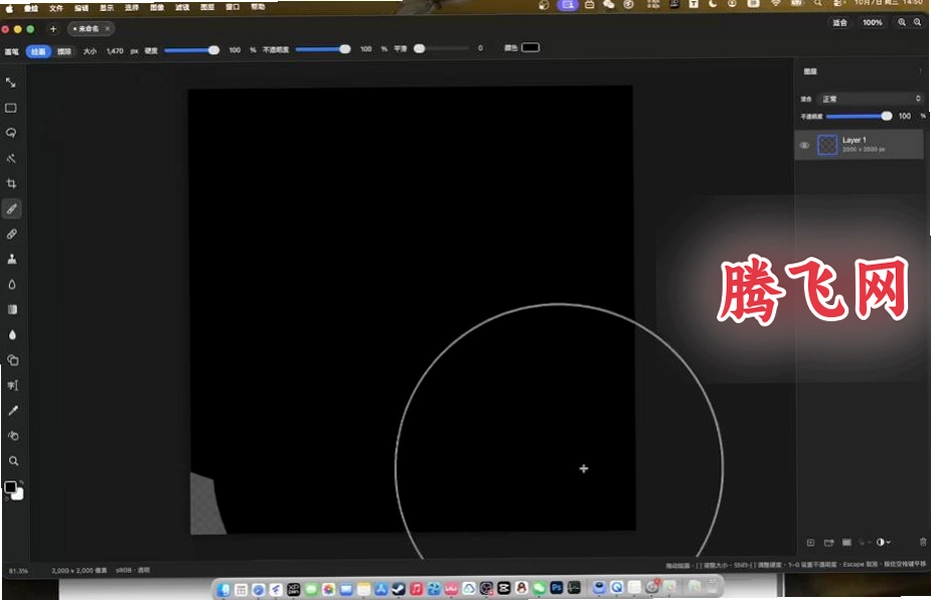The height and width of the screenshot is (600, 931).
Task: Select the Brush tool
Action: 11,209
